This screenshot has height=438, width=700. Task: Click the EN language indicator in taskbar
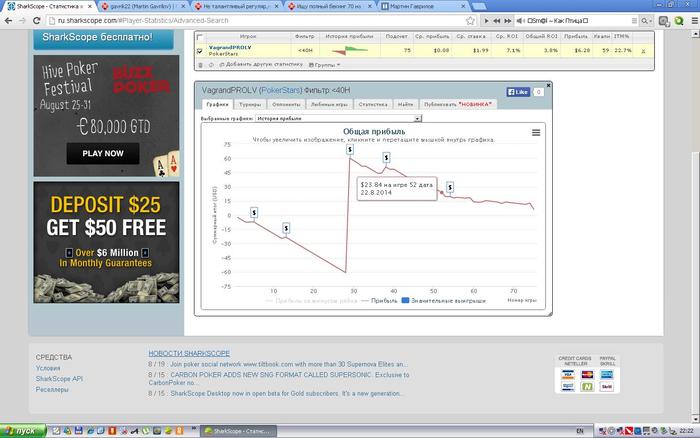[x=580, y=431]
